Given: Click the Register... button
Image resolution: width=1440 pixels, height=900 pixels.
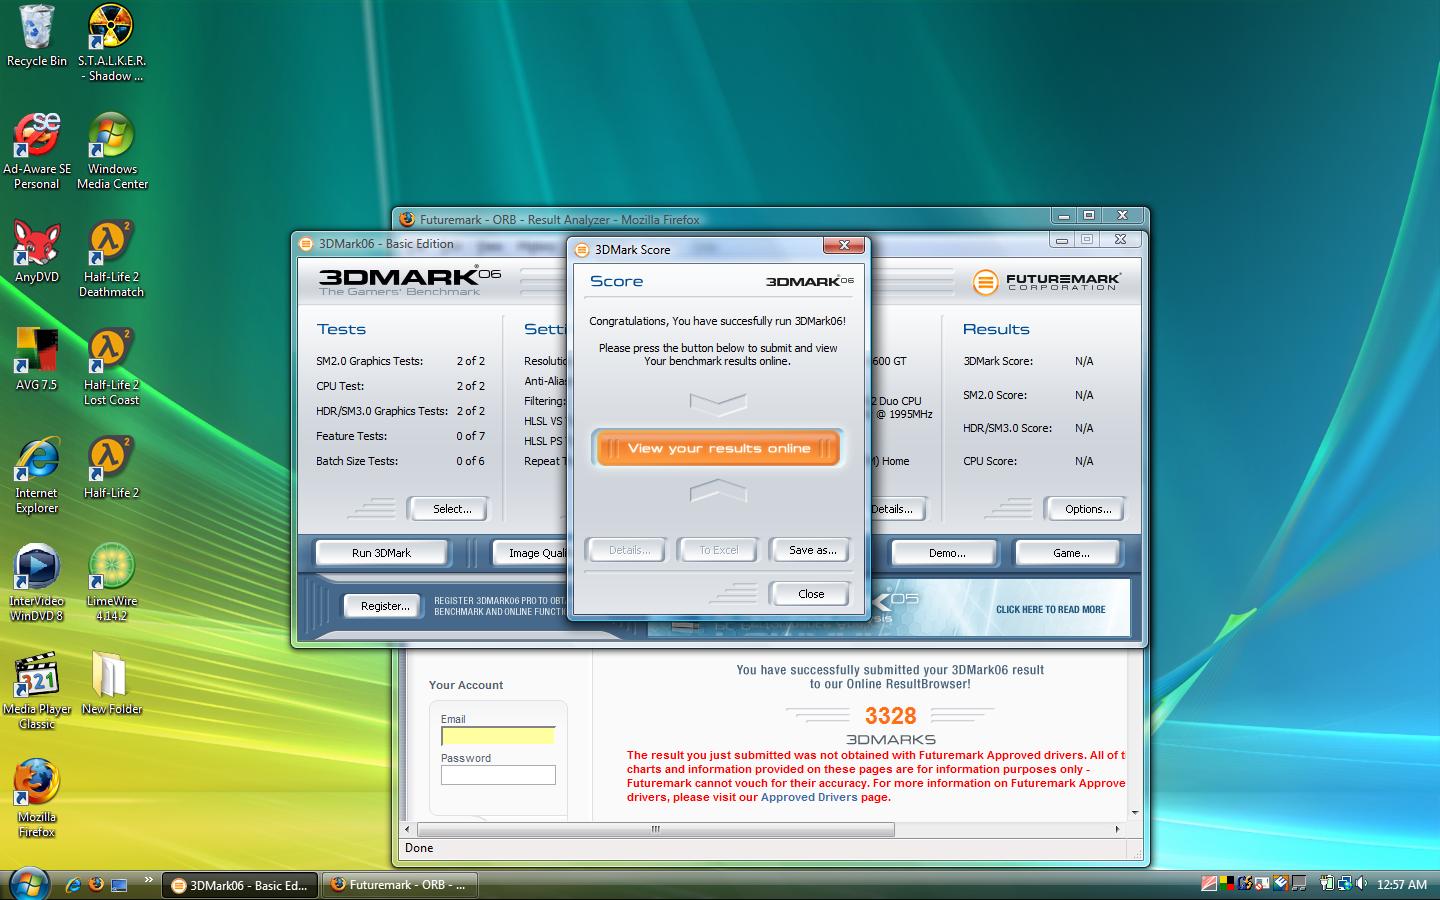Looking at the screenshot, I should point(385,606).
